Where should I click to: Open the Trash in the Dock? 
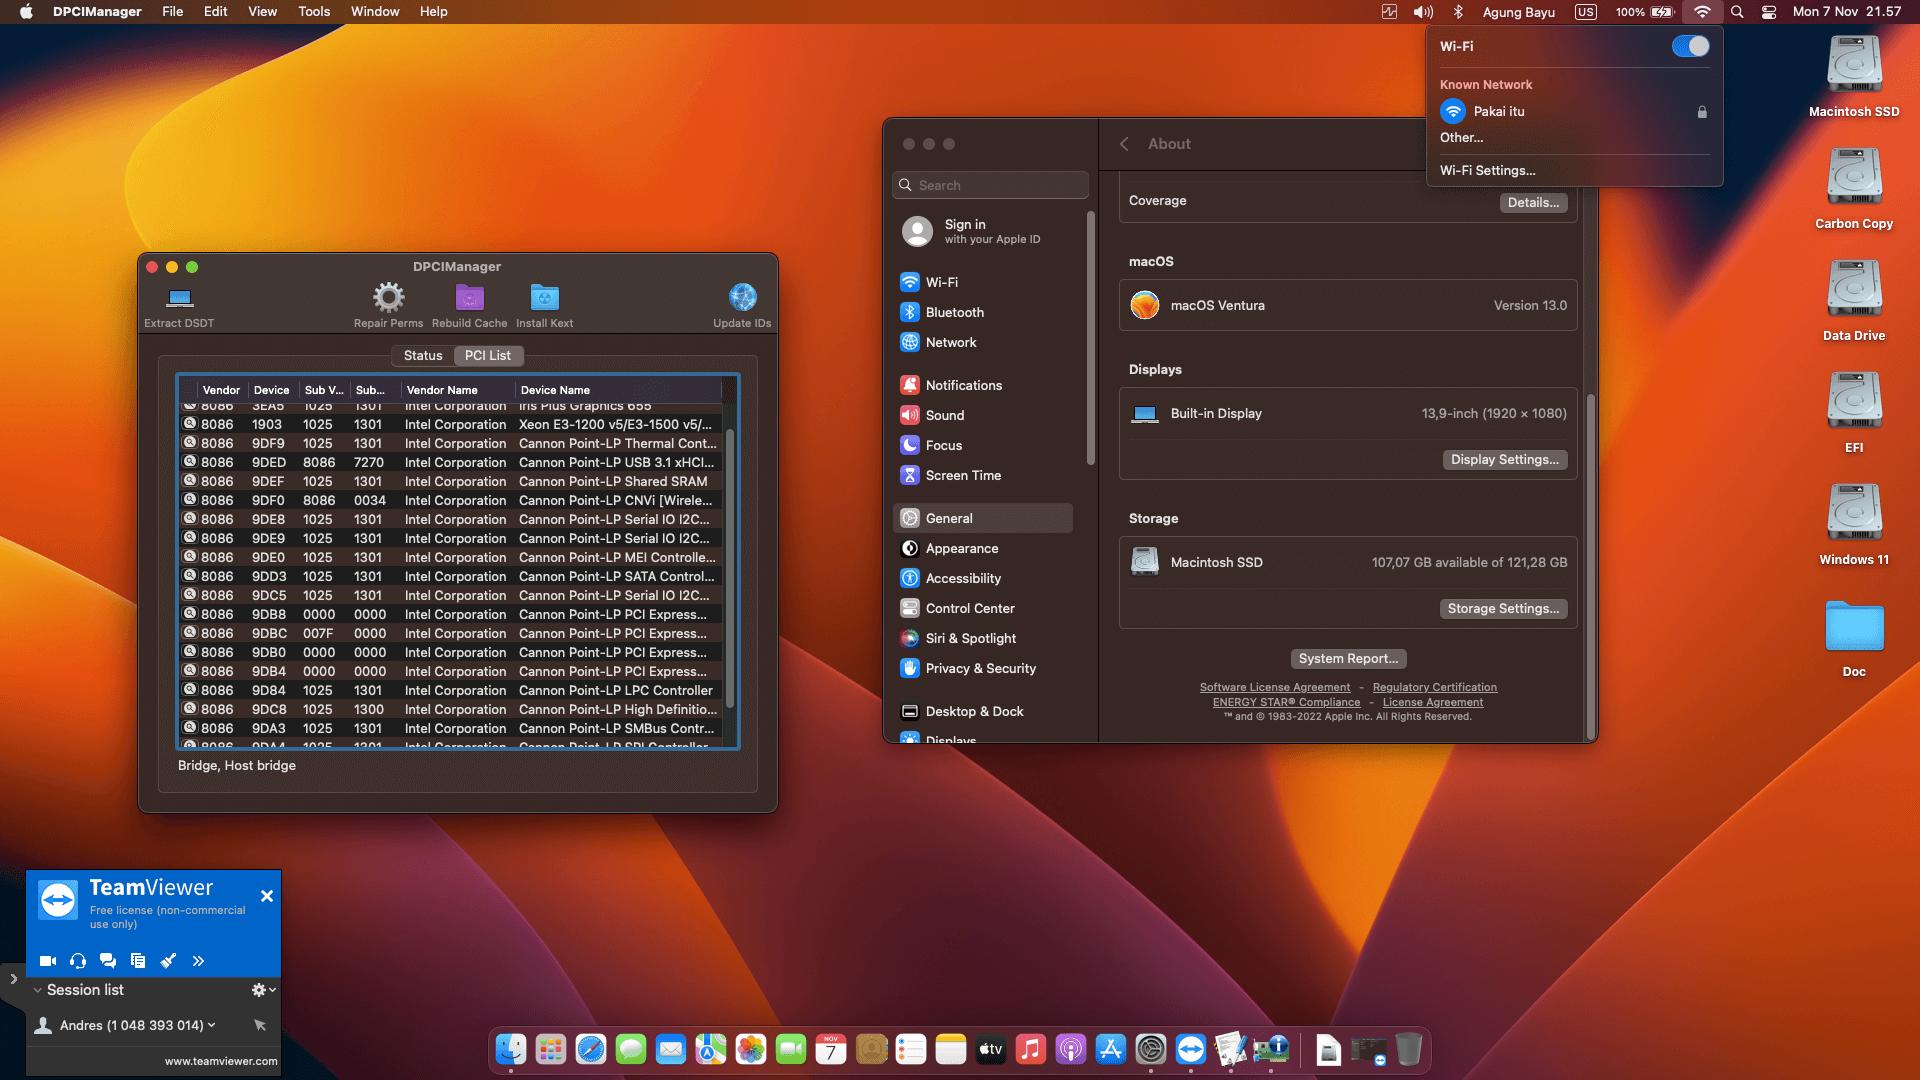pos(1409,1049)
